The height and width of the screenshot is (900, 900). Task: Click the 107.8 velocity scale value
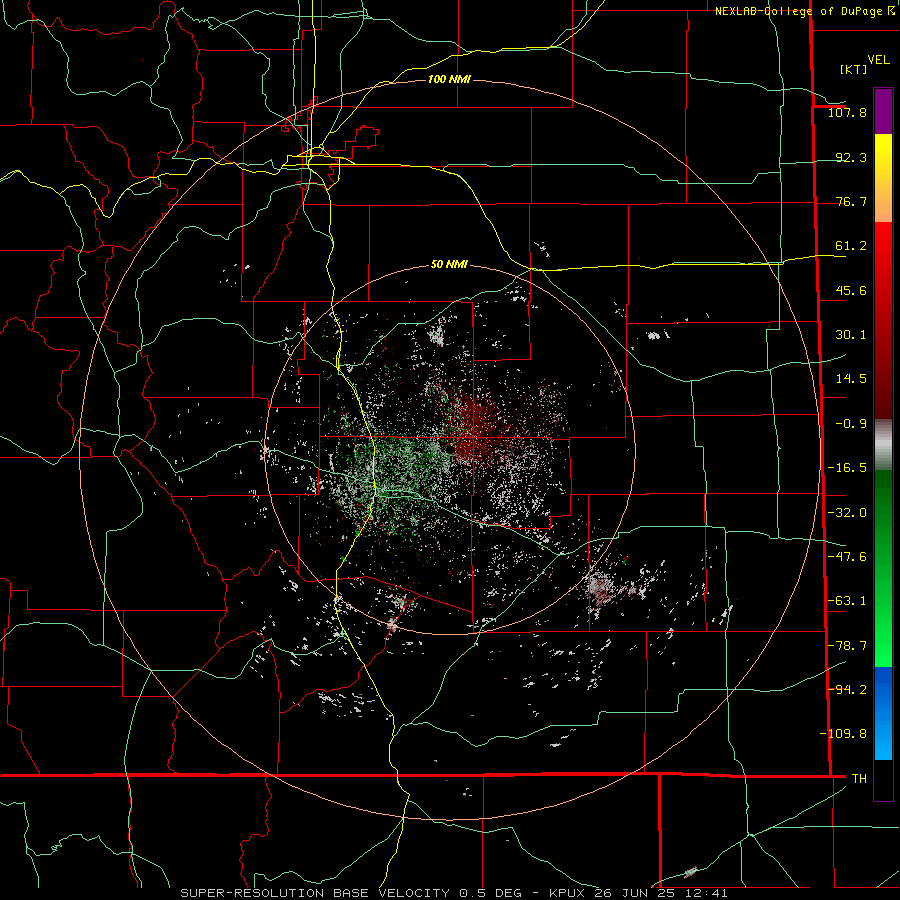[x=847, y=112]
